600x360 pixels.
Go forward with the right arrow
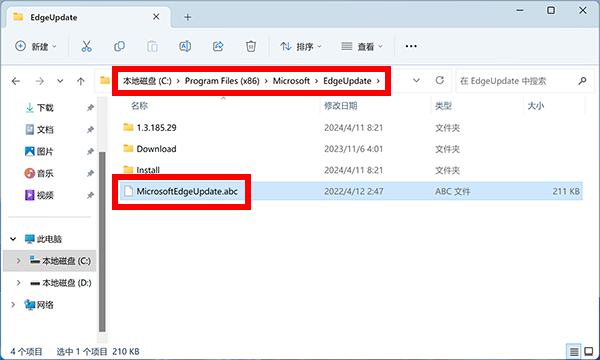[x=39, y=81]
